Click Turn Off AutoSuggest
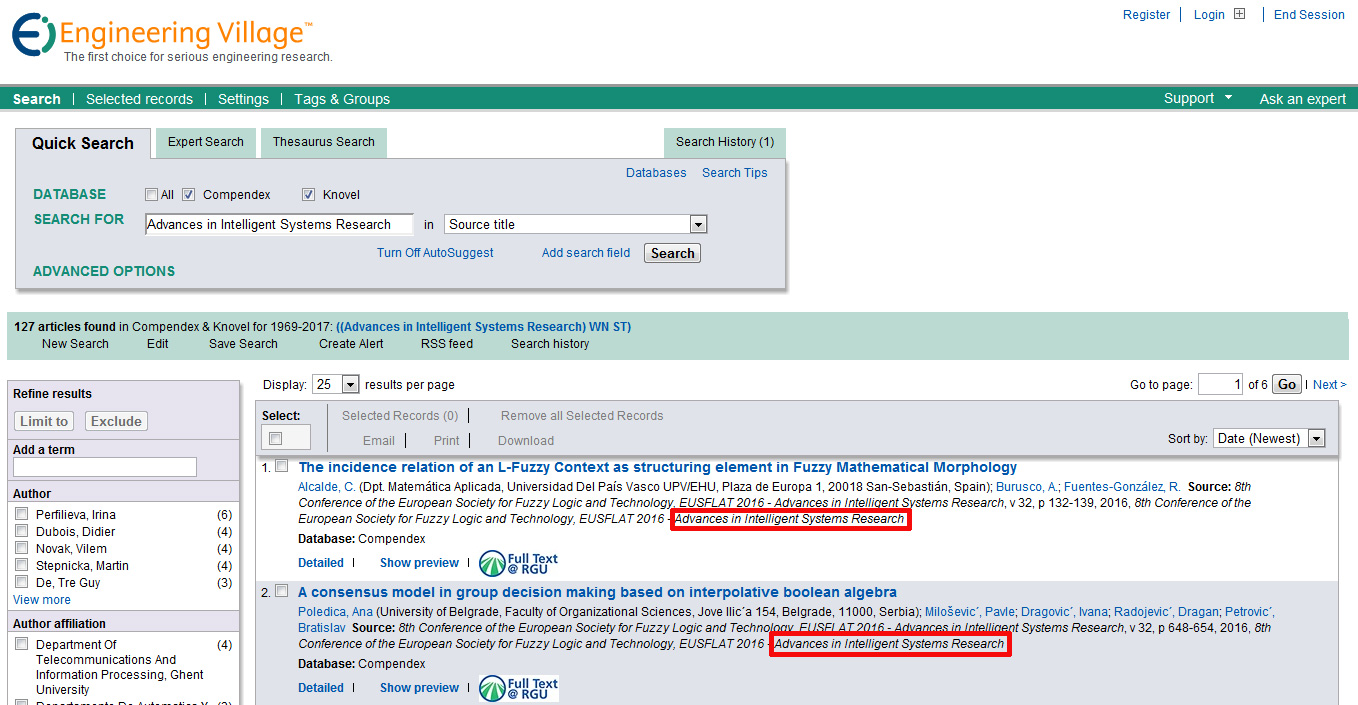Image resolution: width=1358 pixels, height=705 pixels. 435,253
